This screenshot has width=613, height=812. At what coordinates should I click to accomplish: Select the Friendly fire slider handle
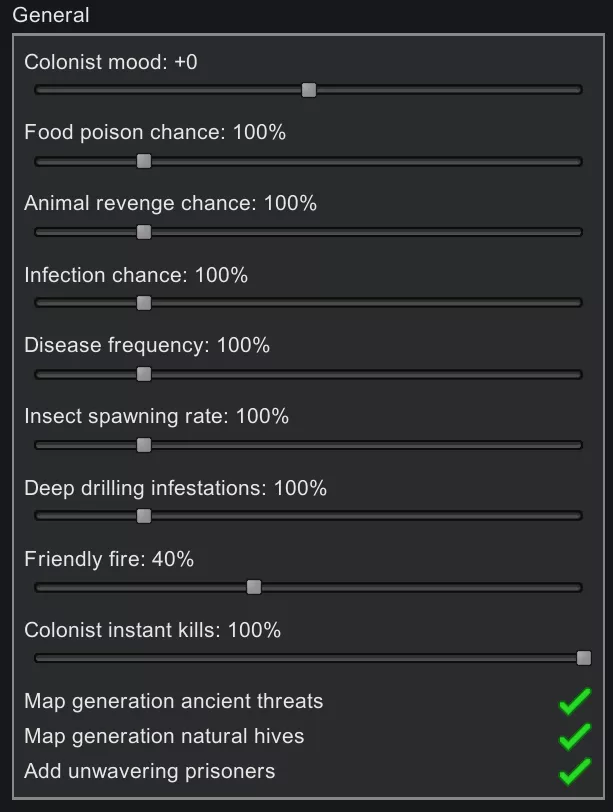[x=254, y=587]
